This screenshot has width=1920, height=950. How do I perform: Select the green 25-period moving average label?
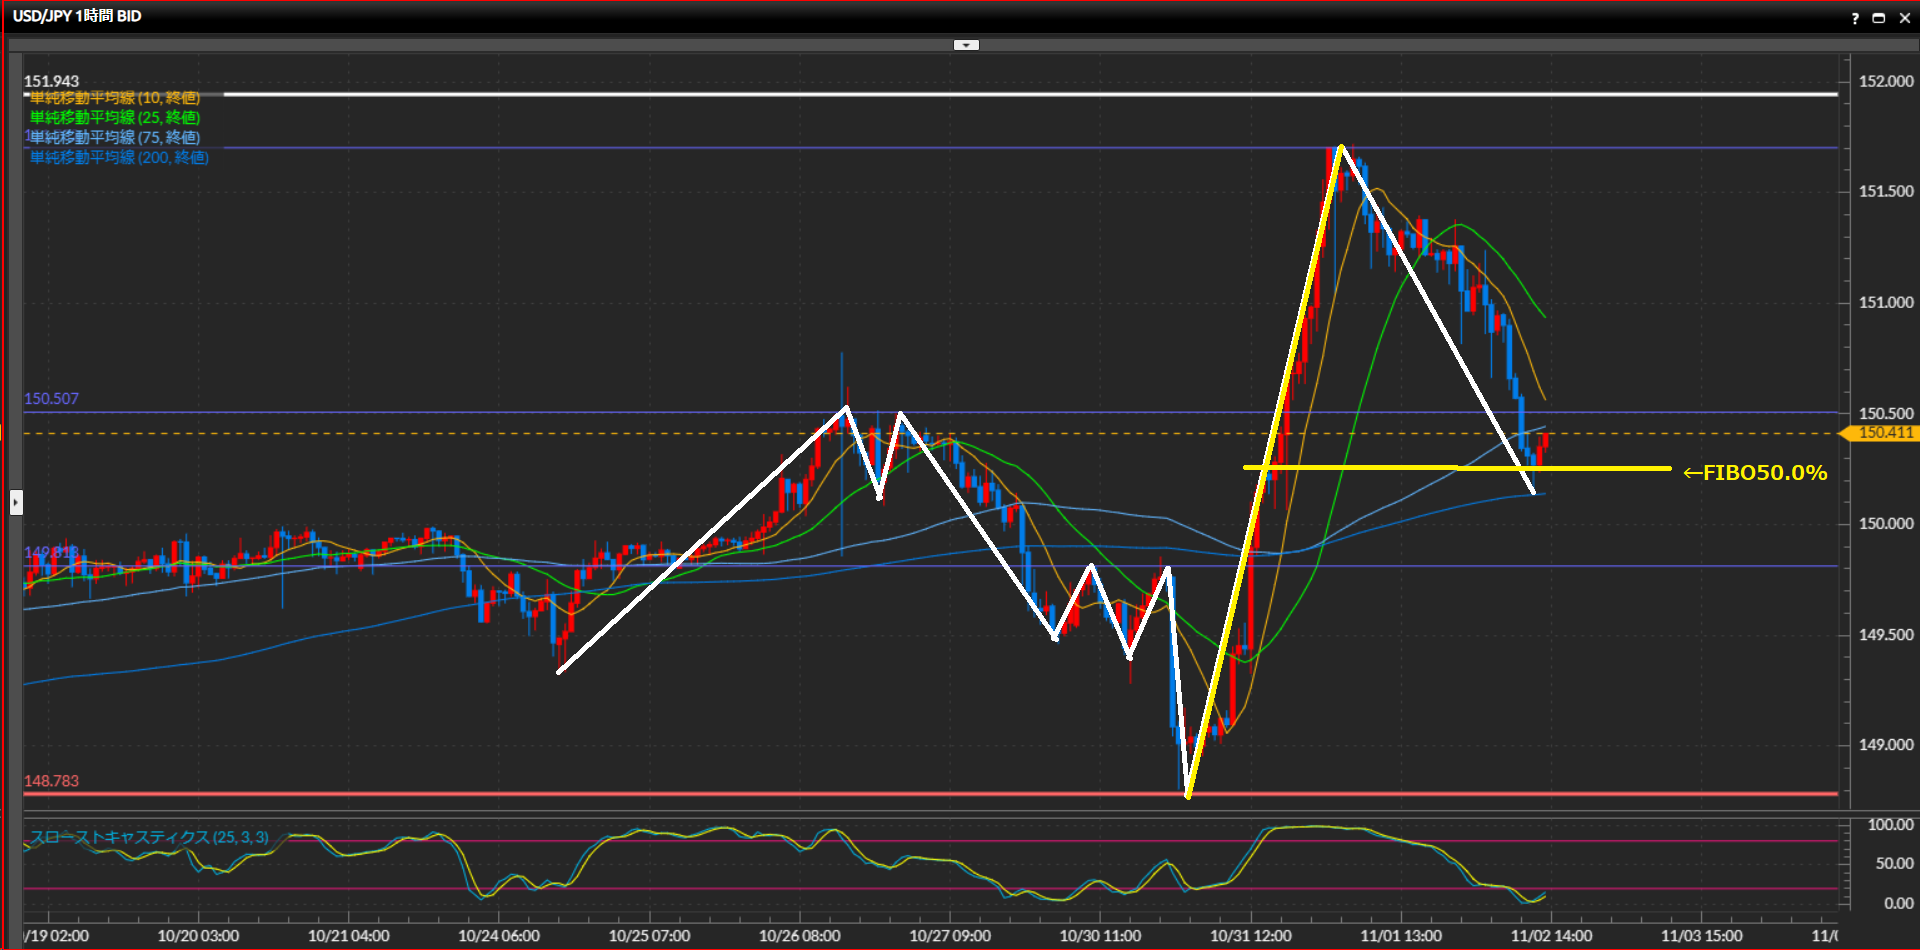114,118
